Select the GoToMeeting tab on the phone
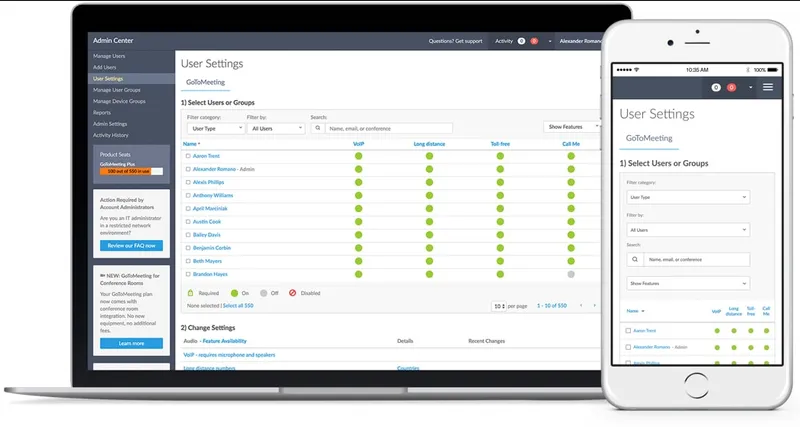The height and width of the screenshot is (427, 800). [649, 138]
